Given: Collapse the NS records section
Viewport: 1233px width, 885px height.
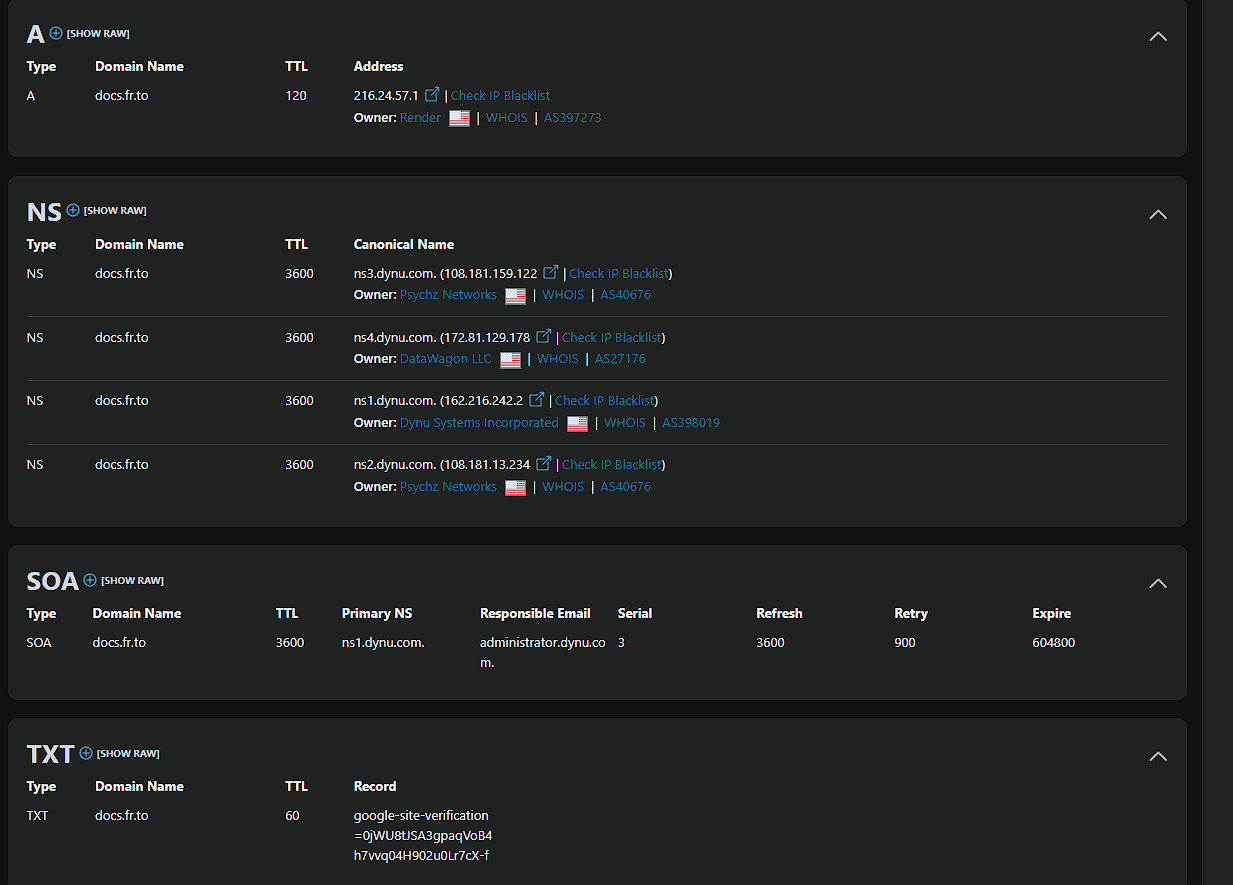Looking at the screenshot, I should point(1158,214).
